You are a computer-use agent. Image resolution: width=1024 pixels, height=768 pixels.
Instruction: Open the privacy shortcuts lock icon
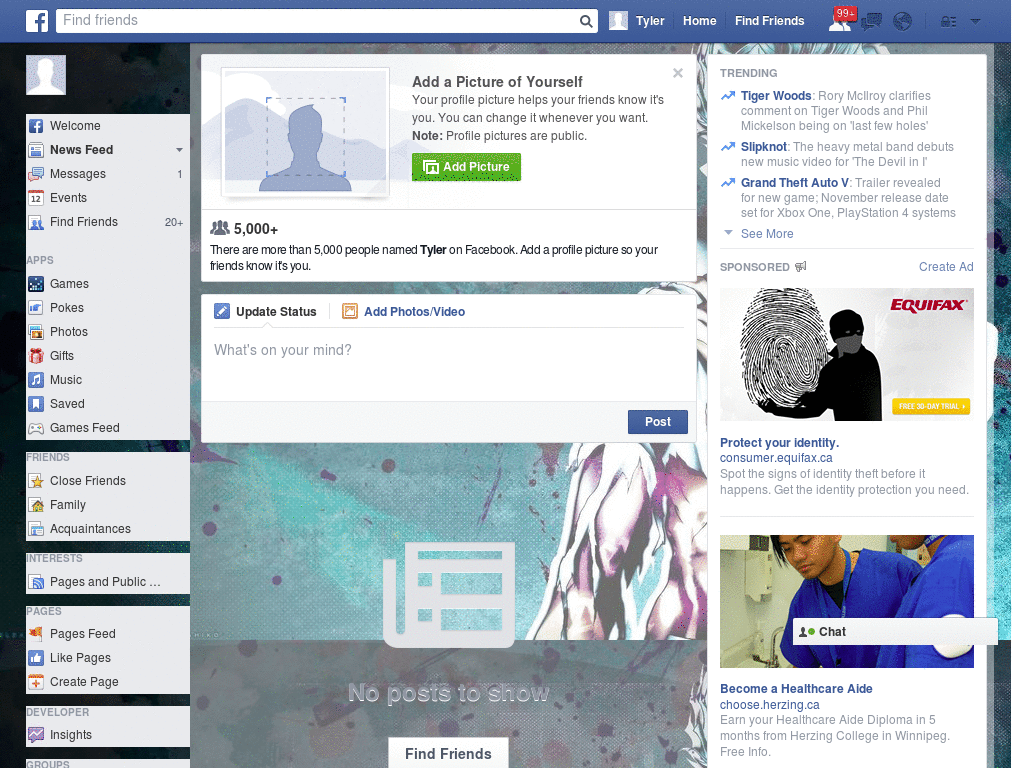point(948,22)
